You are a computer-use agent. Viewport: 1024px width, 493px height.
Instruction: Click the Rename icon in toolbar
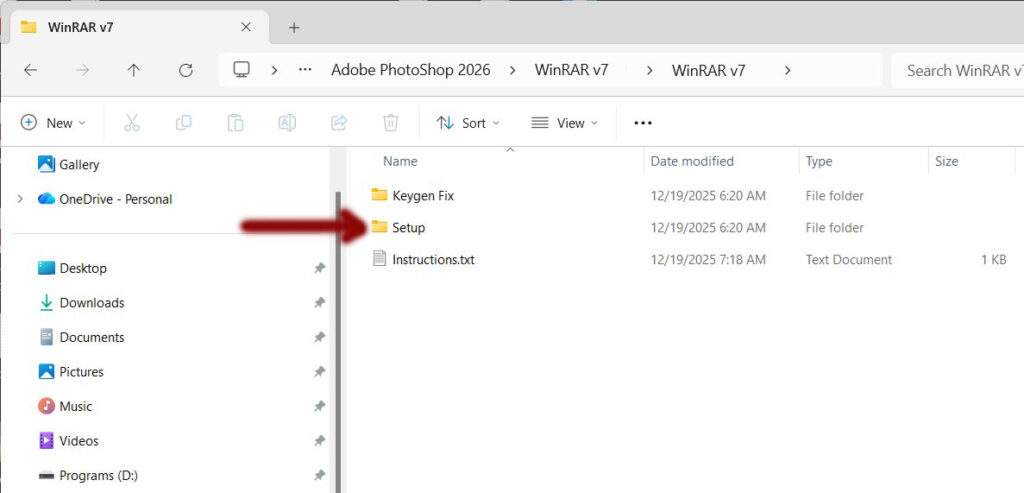click(x=287, y=123)
